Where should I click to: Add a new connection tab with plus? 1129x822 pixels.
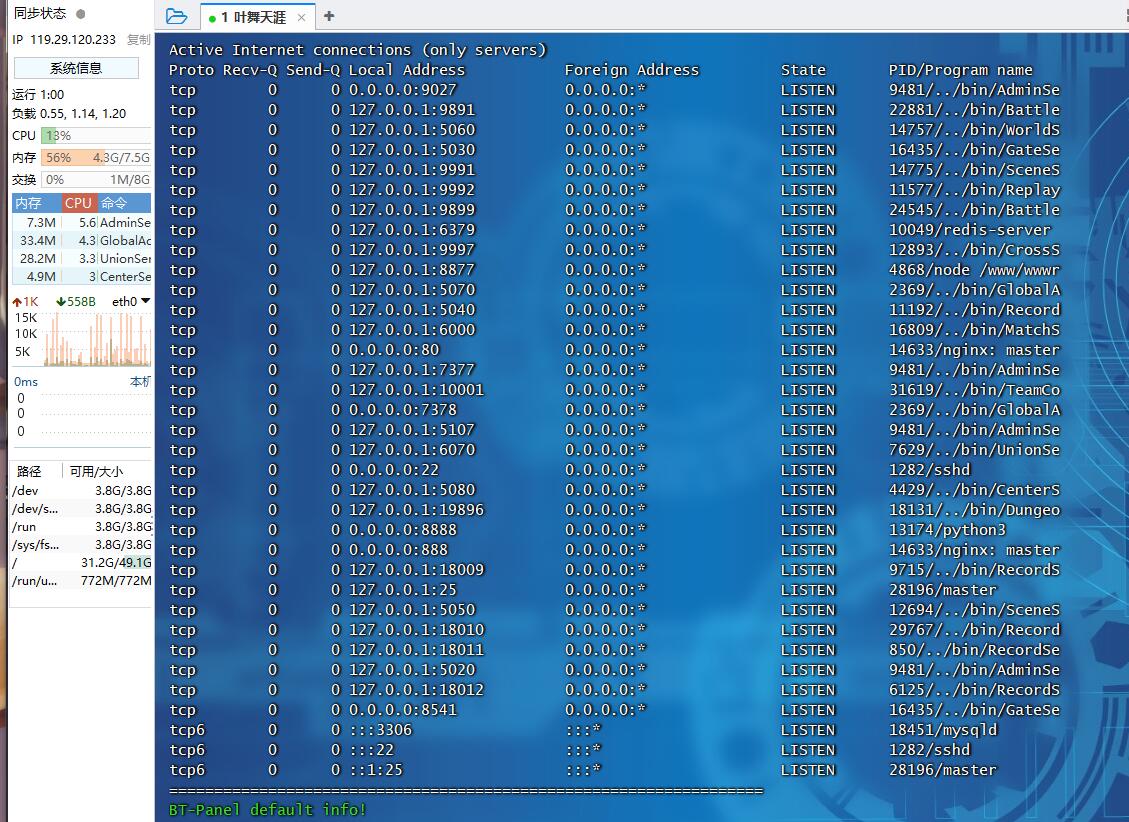point(329,16)
